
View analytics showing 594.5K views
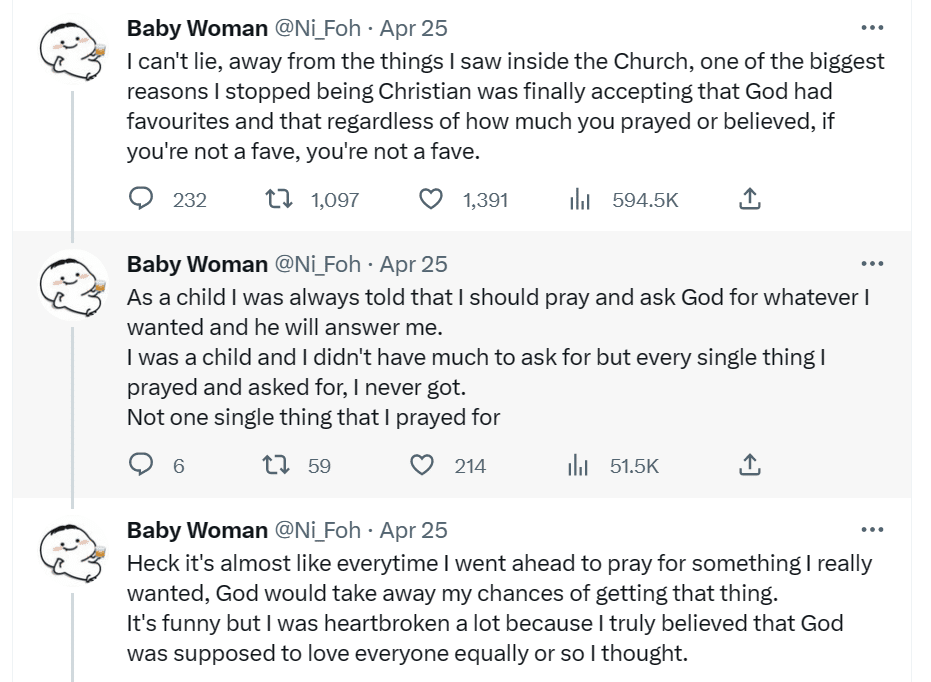pos(577,200)
